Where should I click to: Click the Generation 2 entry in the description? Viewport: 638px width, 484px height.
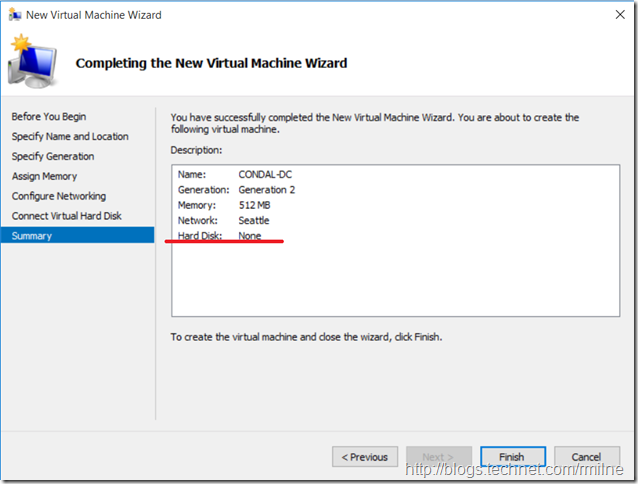(266, 189)
